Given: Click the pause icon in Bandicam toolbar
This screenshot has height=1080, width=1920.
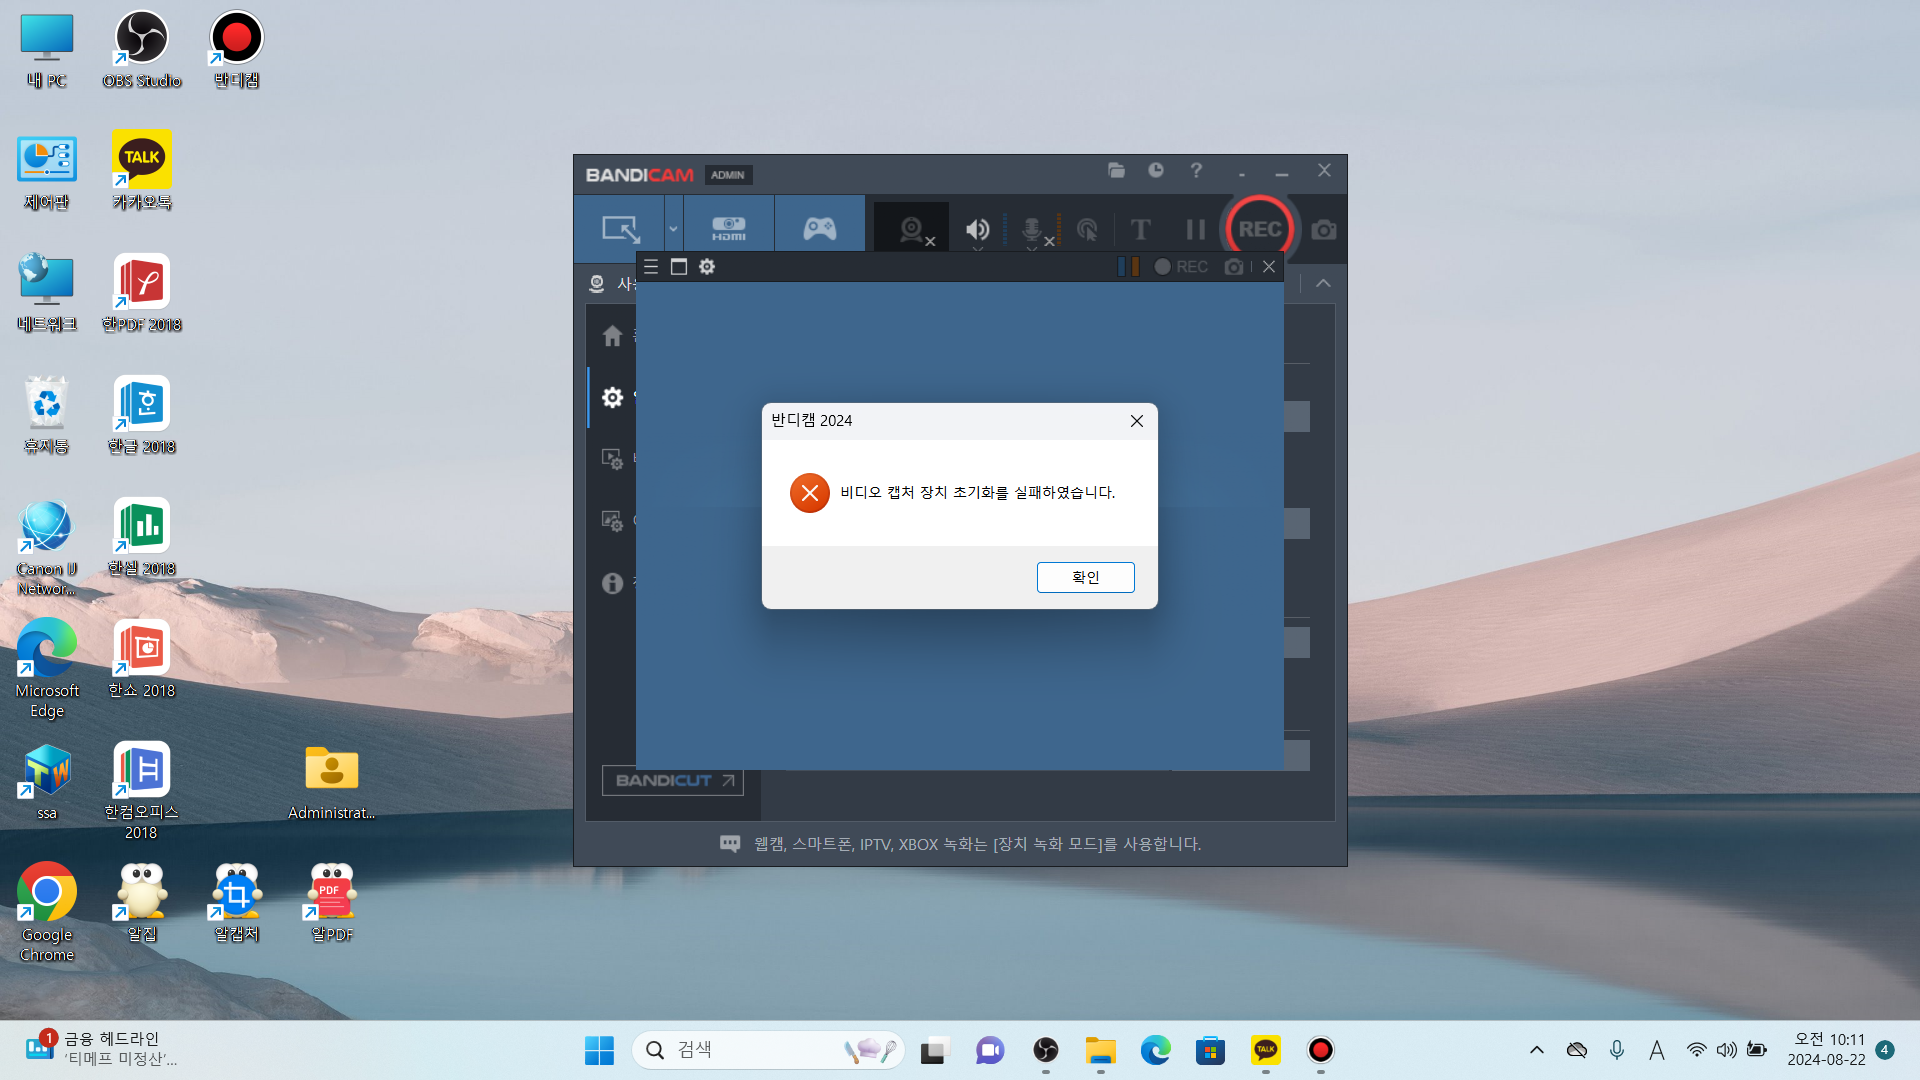Looking at the screenshot, I should click(1195, 230).
